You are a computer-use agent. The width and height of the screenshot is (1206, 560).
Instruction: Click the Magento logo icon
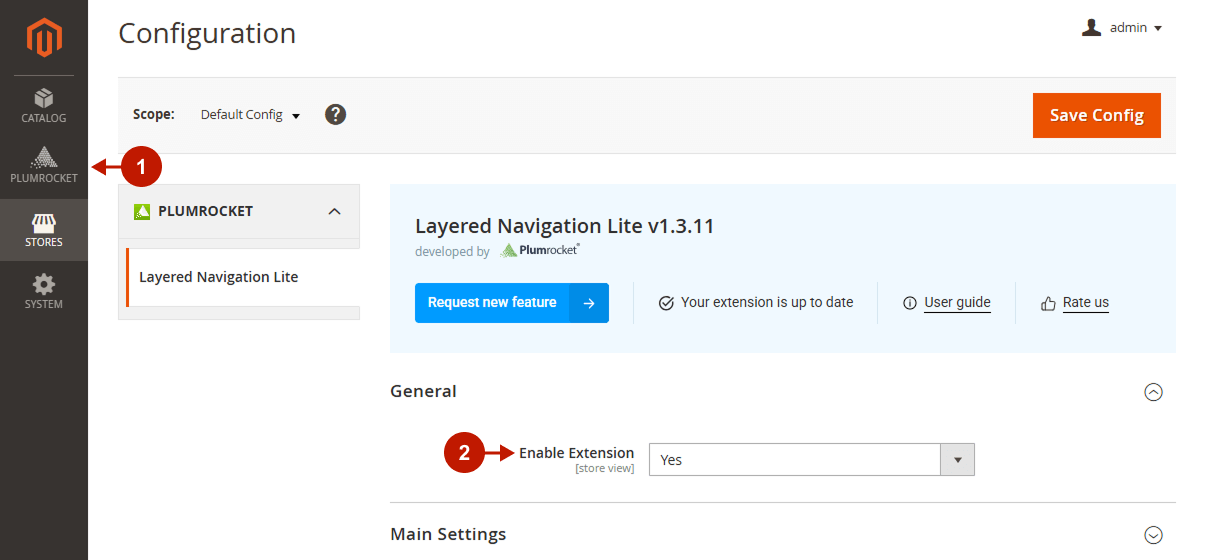44,37
